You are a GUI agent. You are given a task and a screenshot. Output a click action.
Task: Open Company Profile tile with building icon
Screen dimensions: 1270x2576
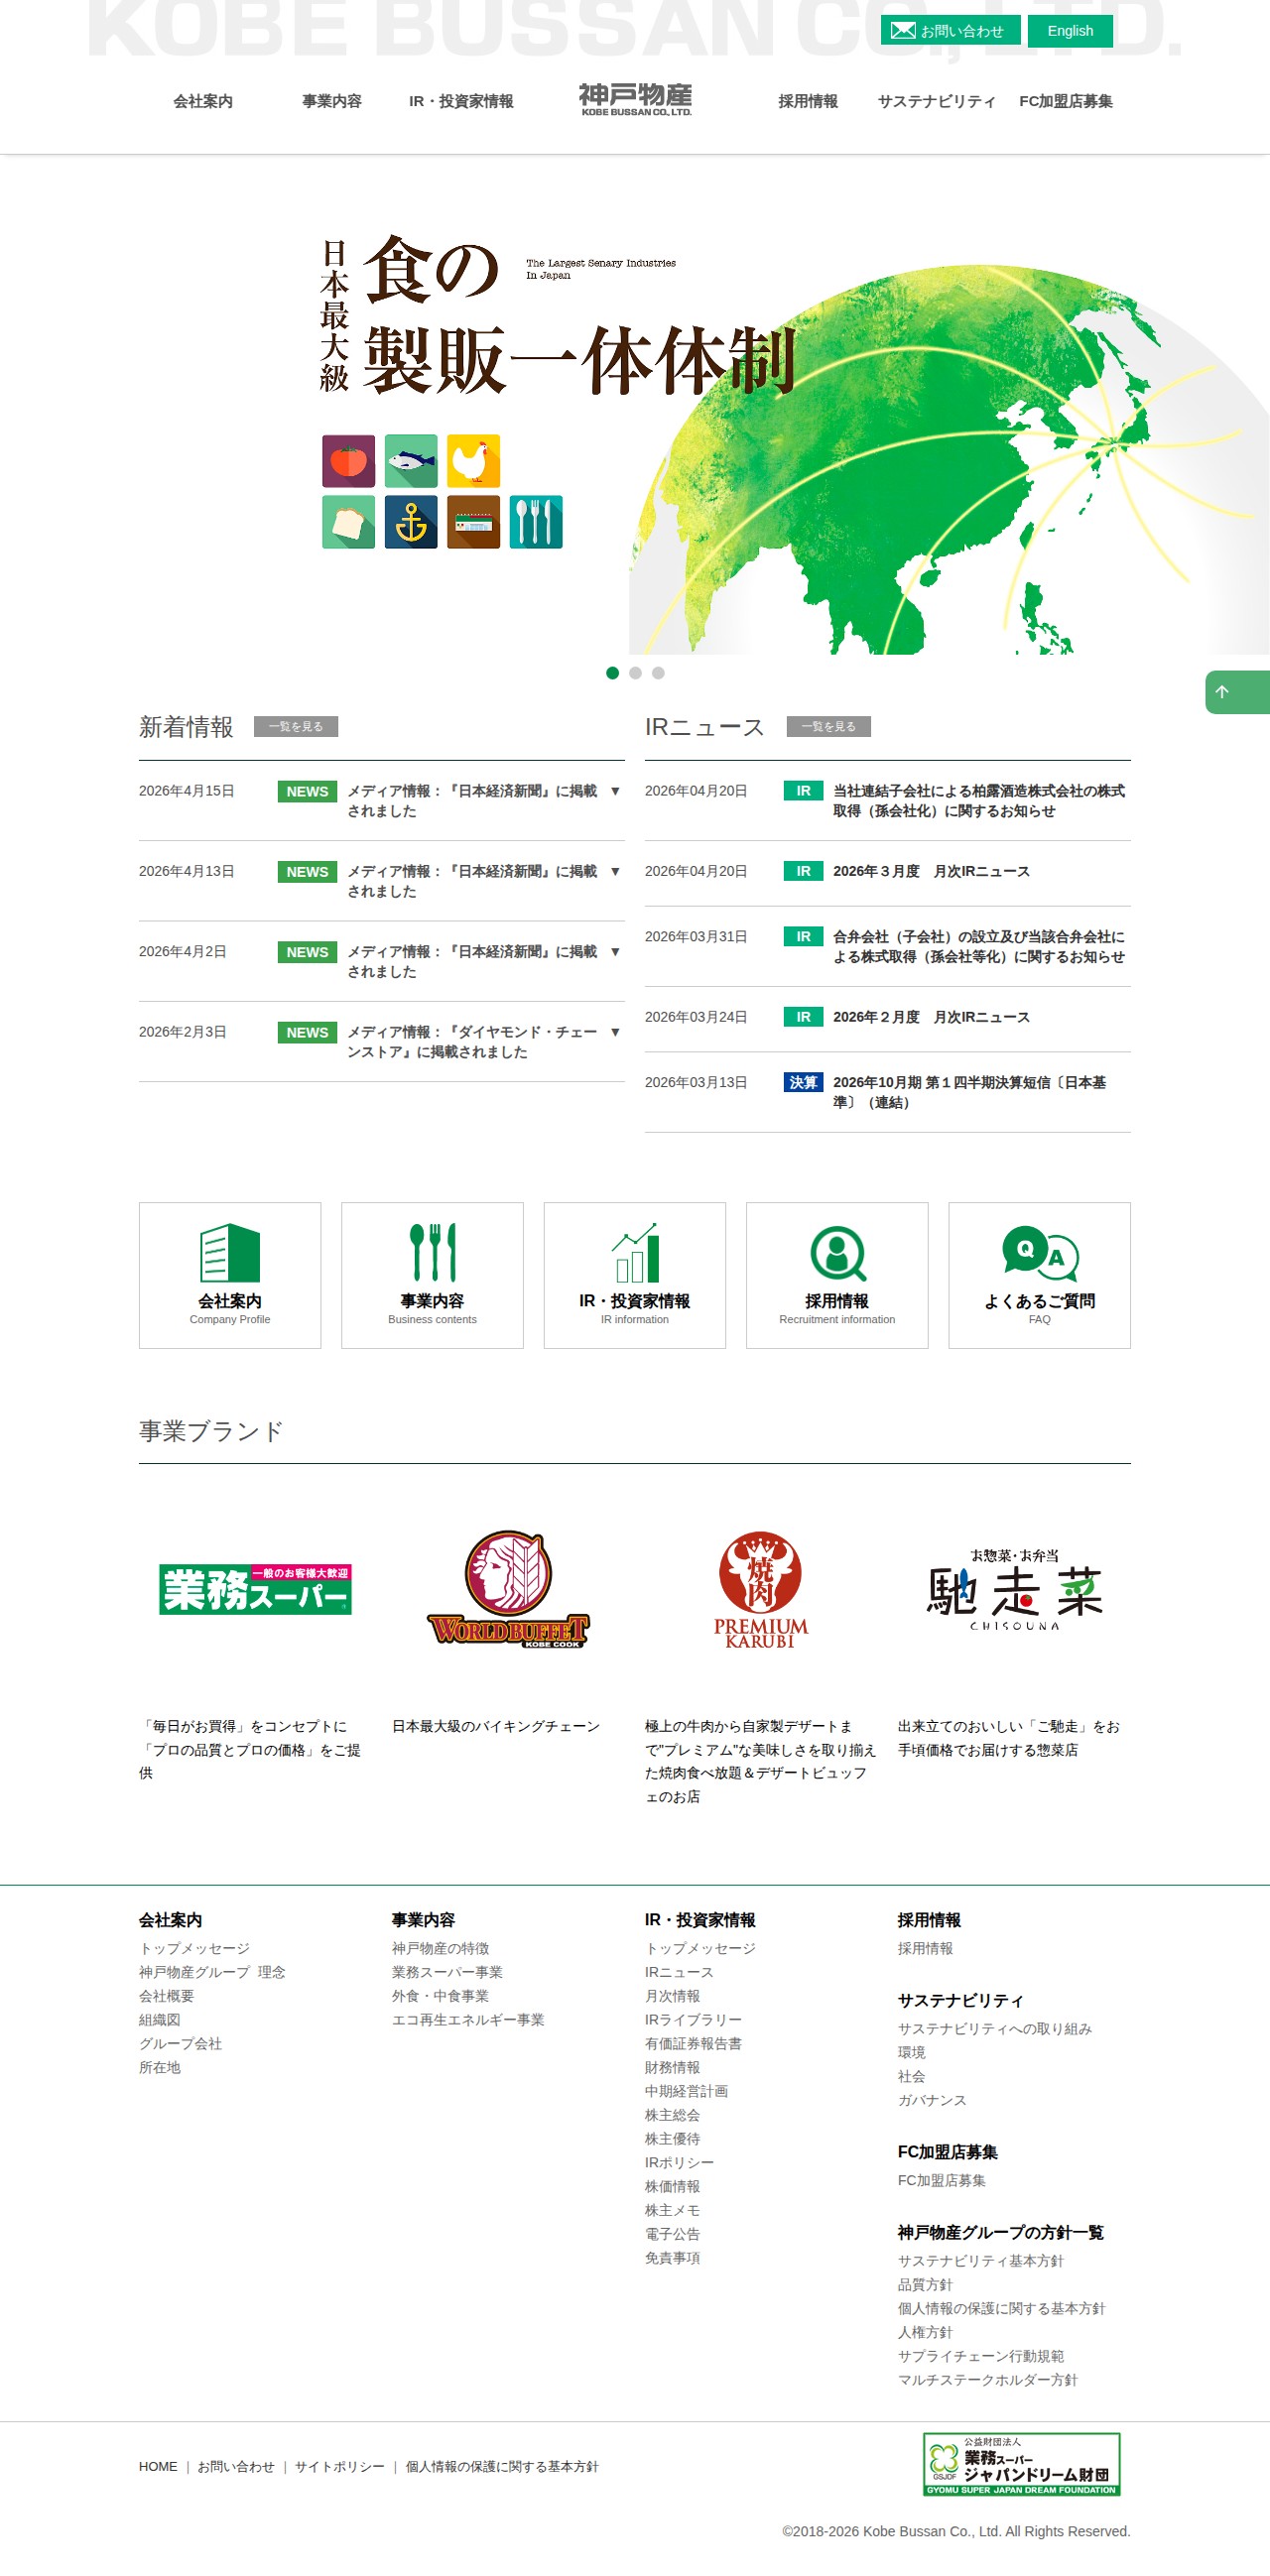pyautogui.click(x=230, y=1275)
